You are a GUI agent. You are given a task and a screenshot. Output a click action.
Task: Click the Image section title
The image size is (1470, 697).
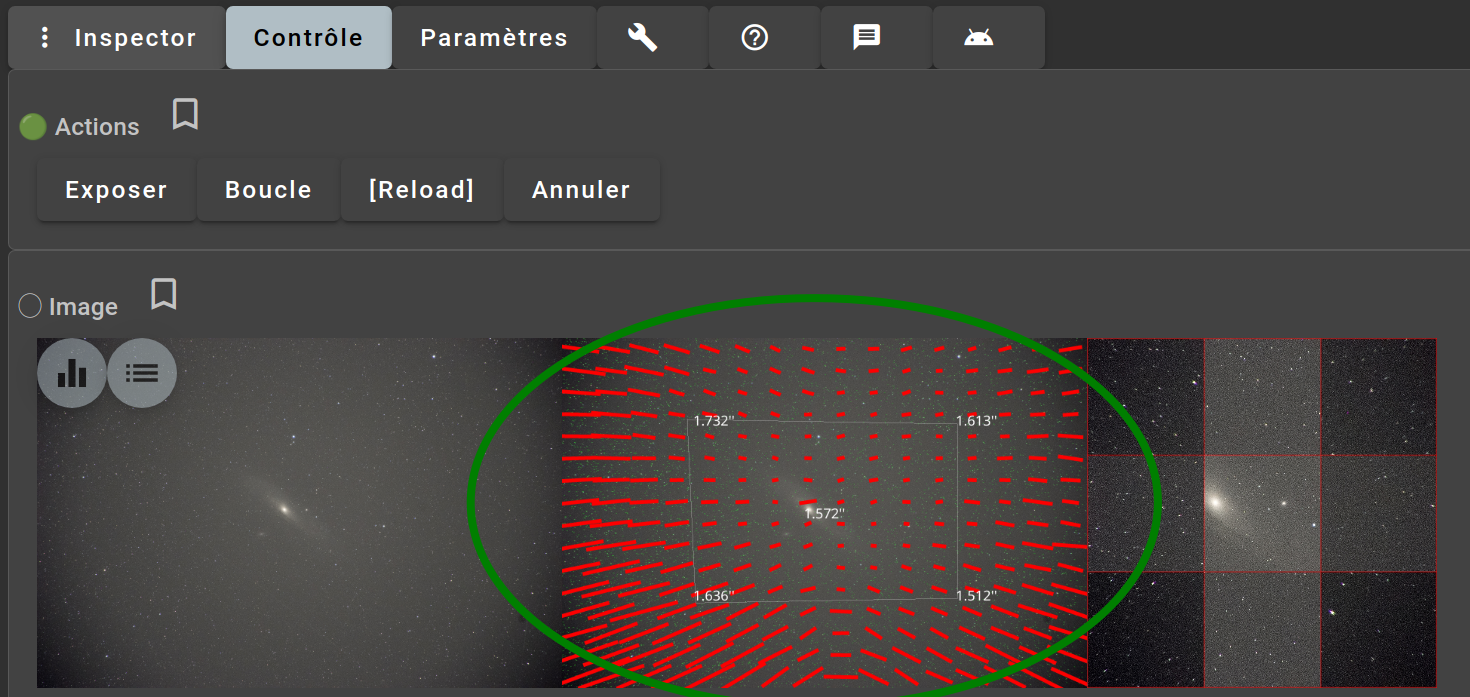tap(83, 307)
